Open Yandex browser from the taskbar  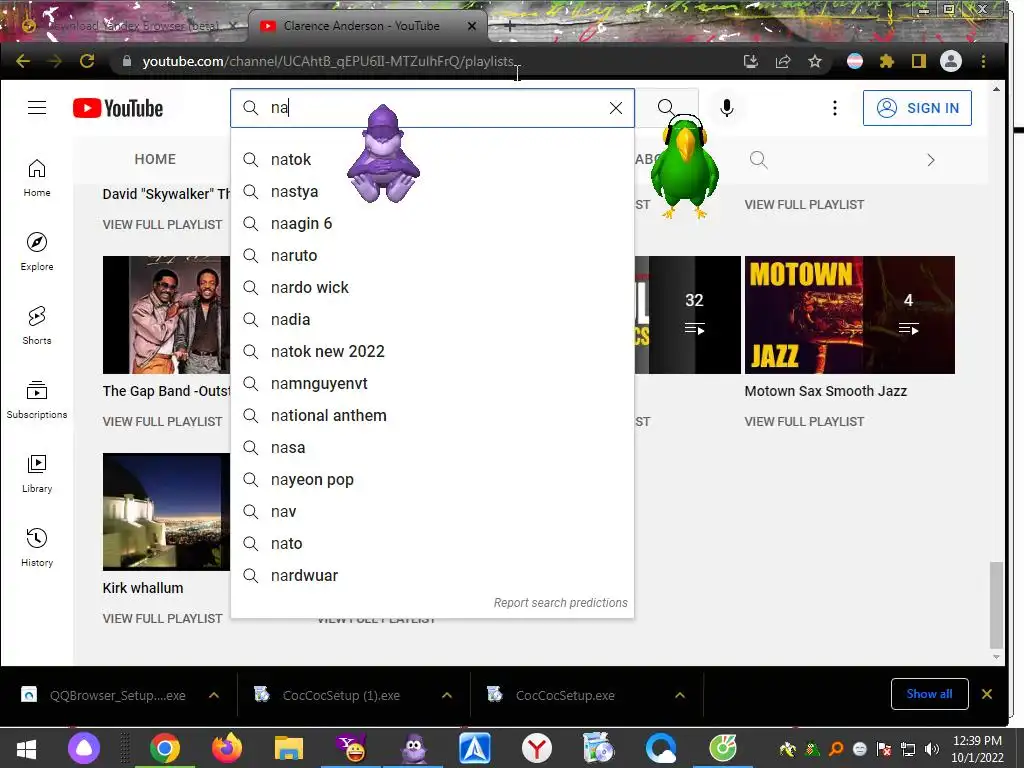536,748
